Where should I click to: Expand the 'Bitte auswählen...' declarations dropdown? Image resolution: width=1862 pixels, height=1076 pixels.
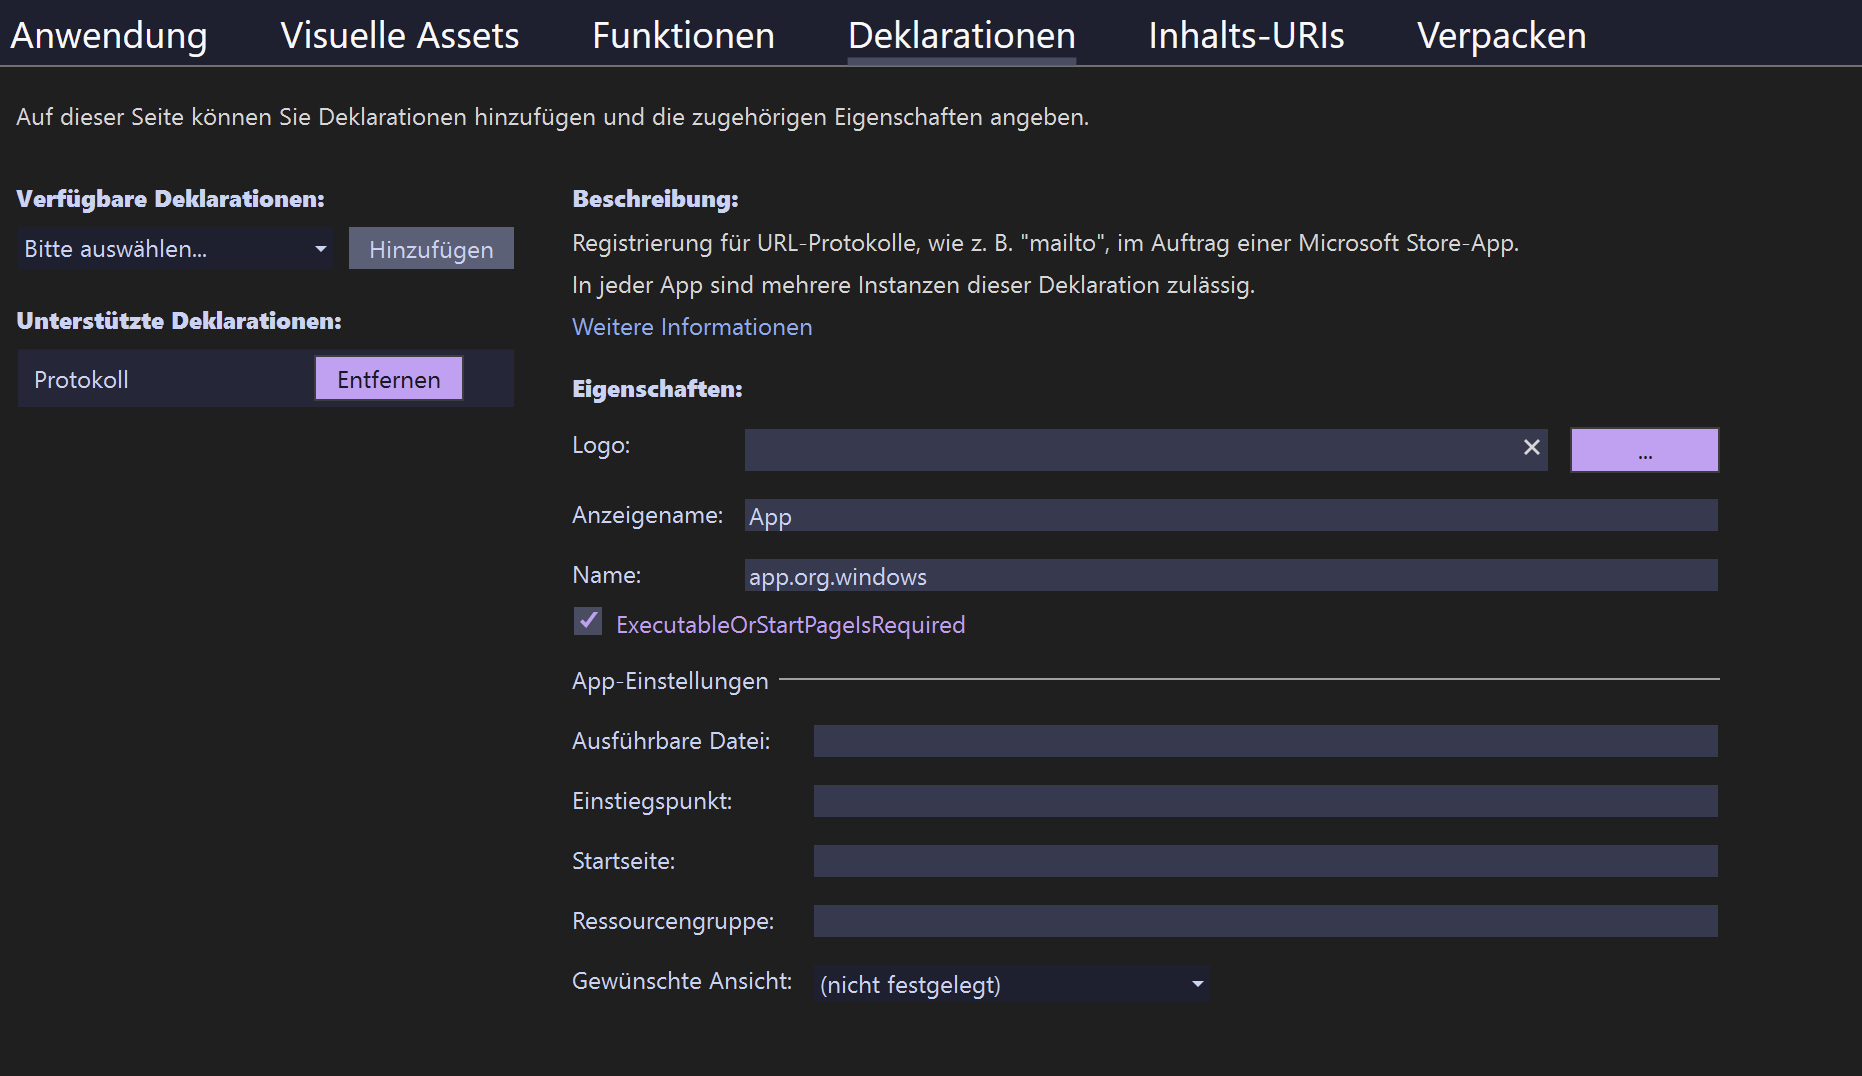pos(176,249)
